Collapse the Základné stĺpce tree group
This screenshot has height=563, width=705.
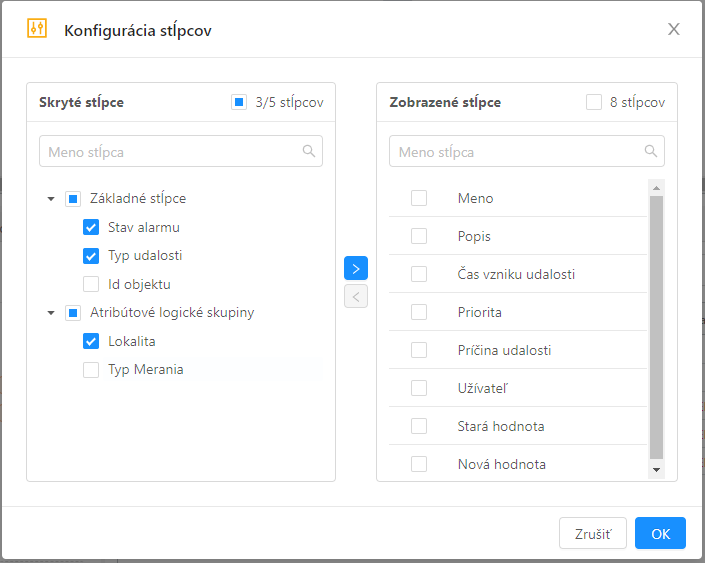51,199
